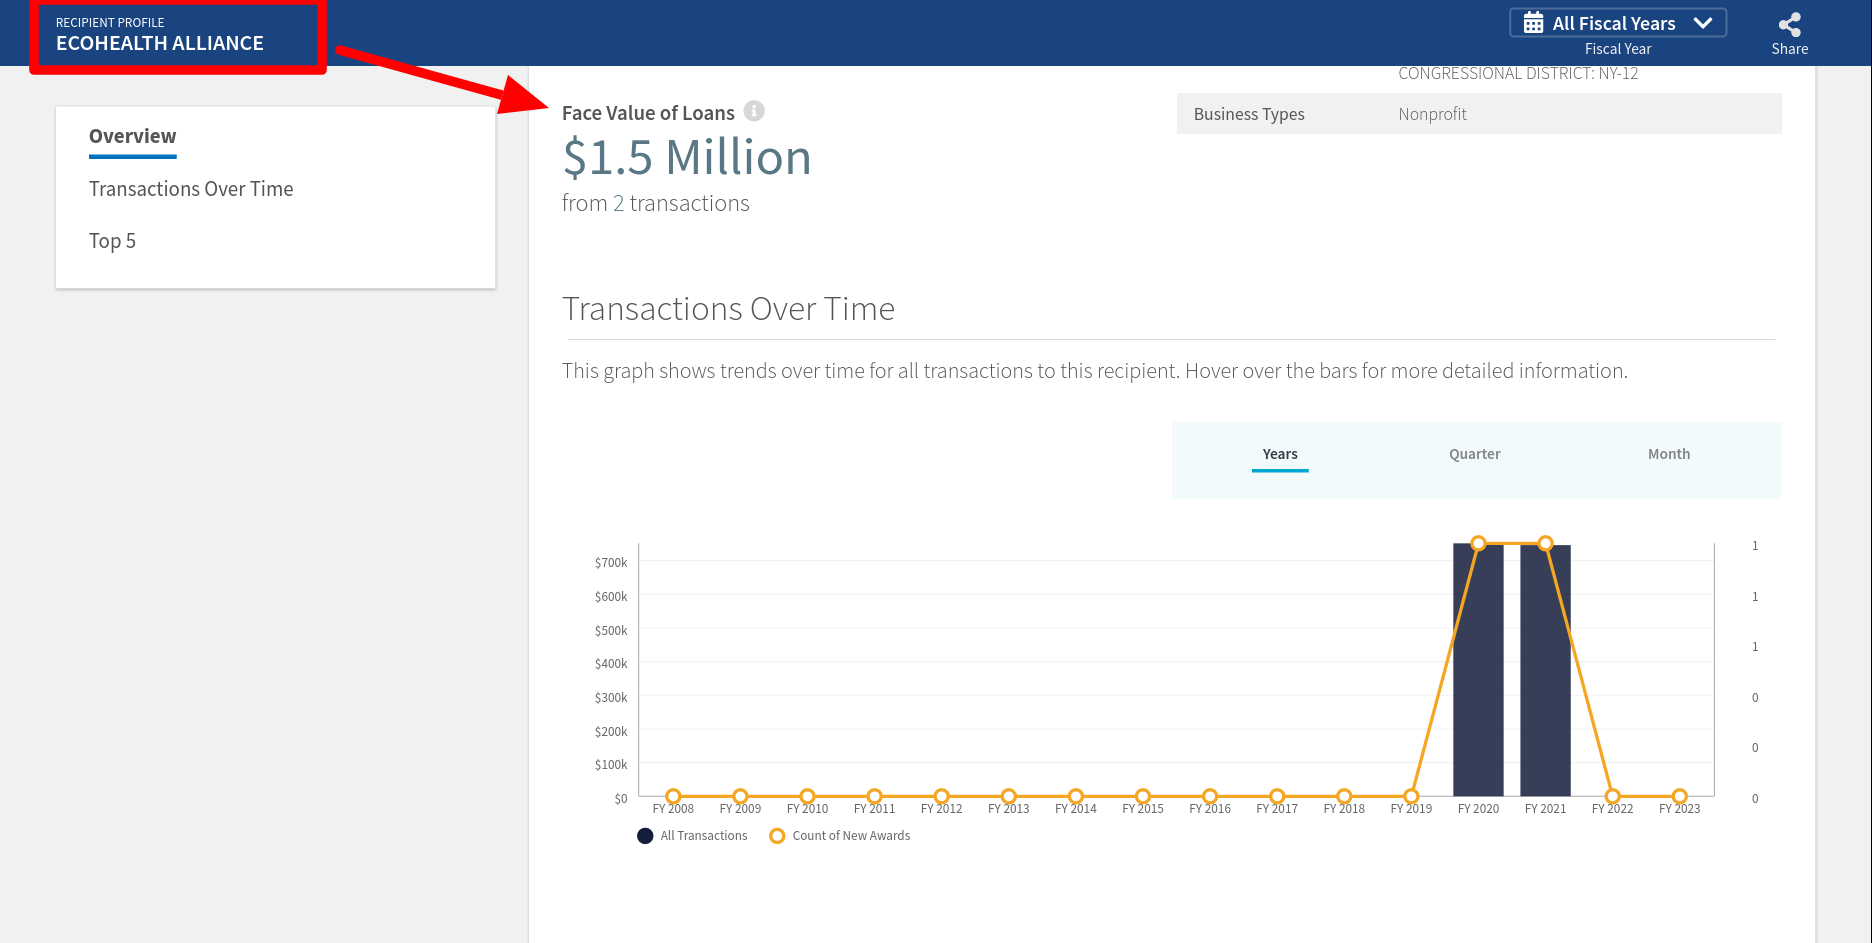Switch graph to Month view
The width and height of the screenshot is (1872, 943).
tap(1668, 454)
